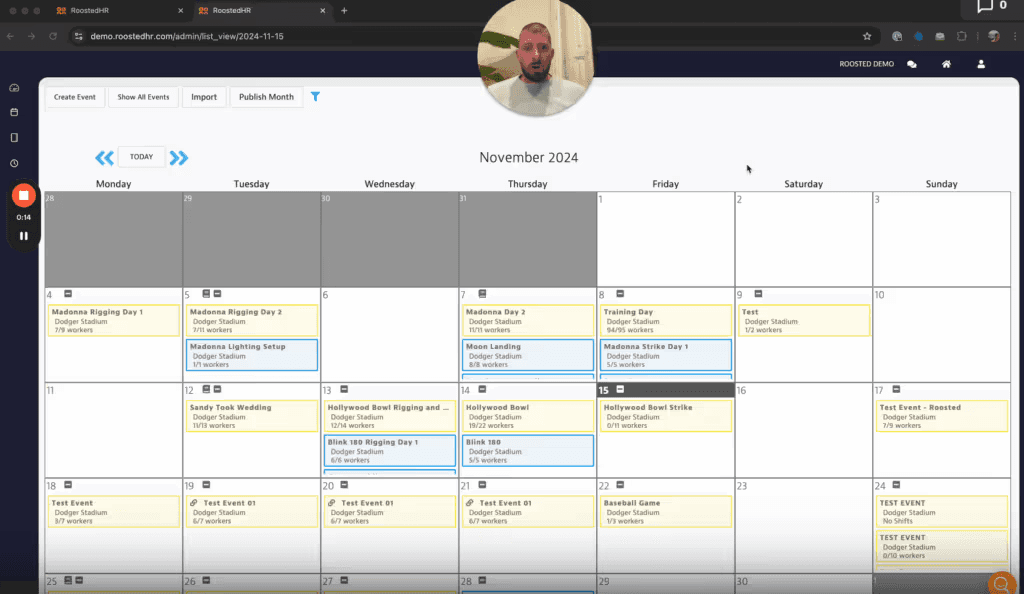1024x594 pixels.
Task: Collapse day 9 with its minus icon
Action: 758,294
